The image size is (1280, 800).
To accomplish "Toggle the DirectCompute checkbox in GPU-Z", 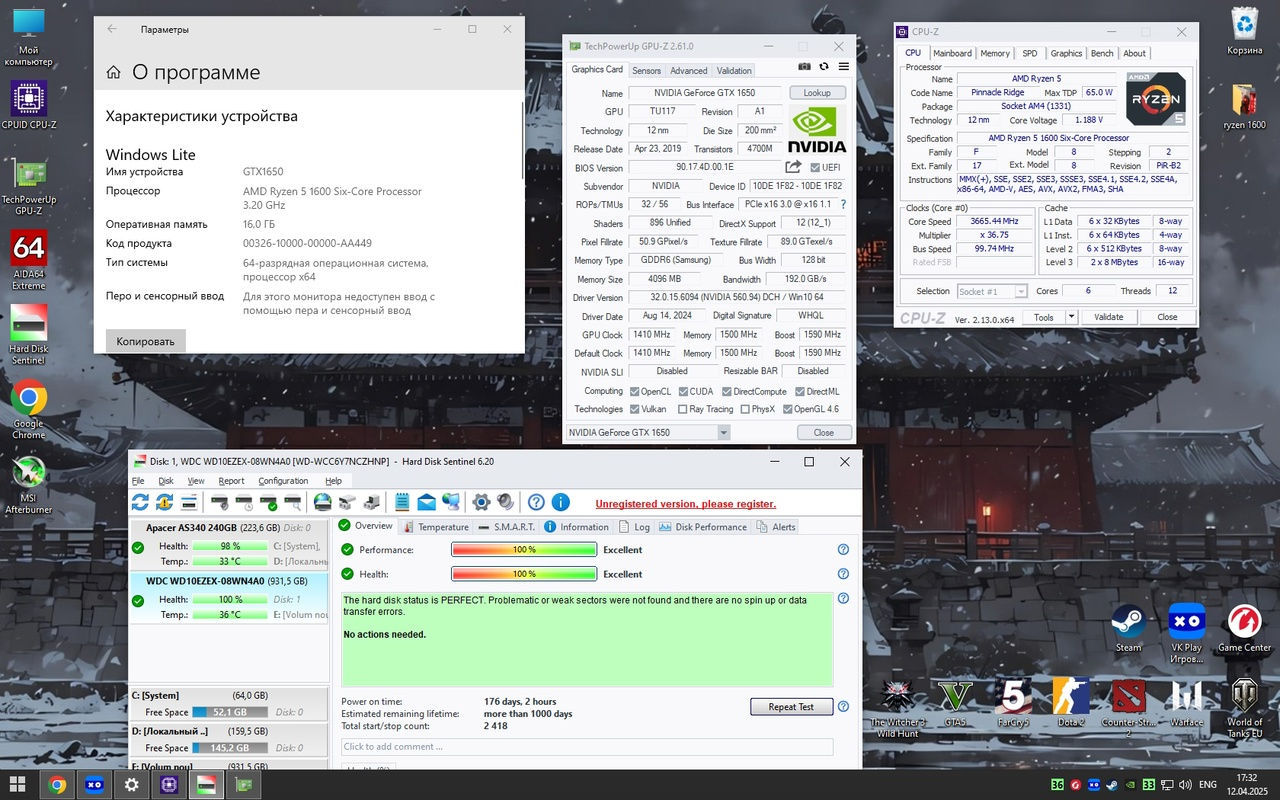I will point(727,391).
